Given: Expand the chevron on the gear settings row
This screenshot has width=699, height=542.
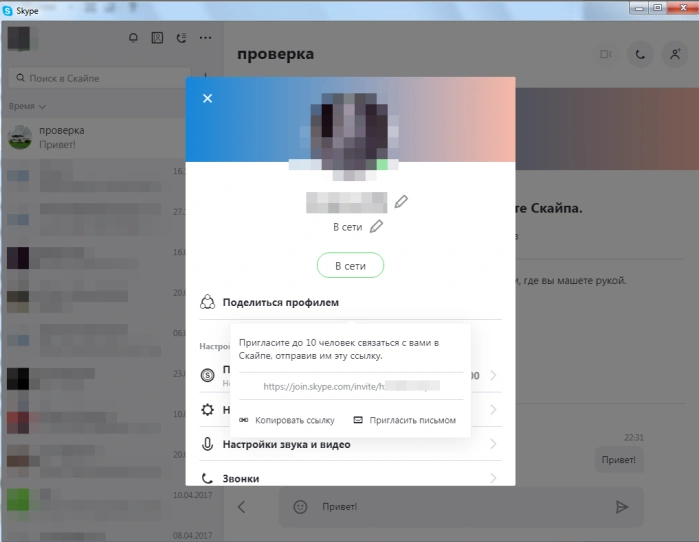Looking at the screenshot, I should [493, 410].
